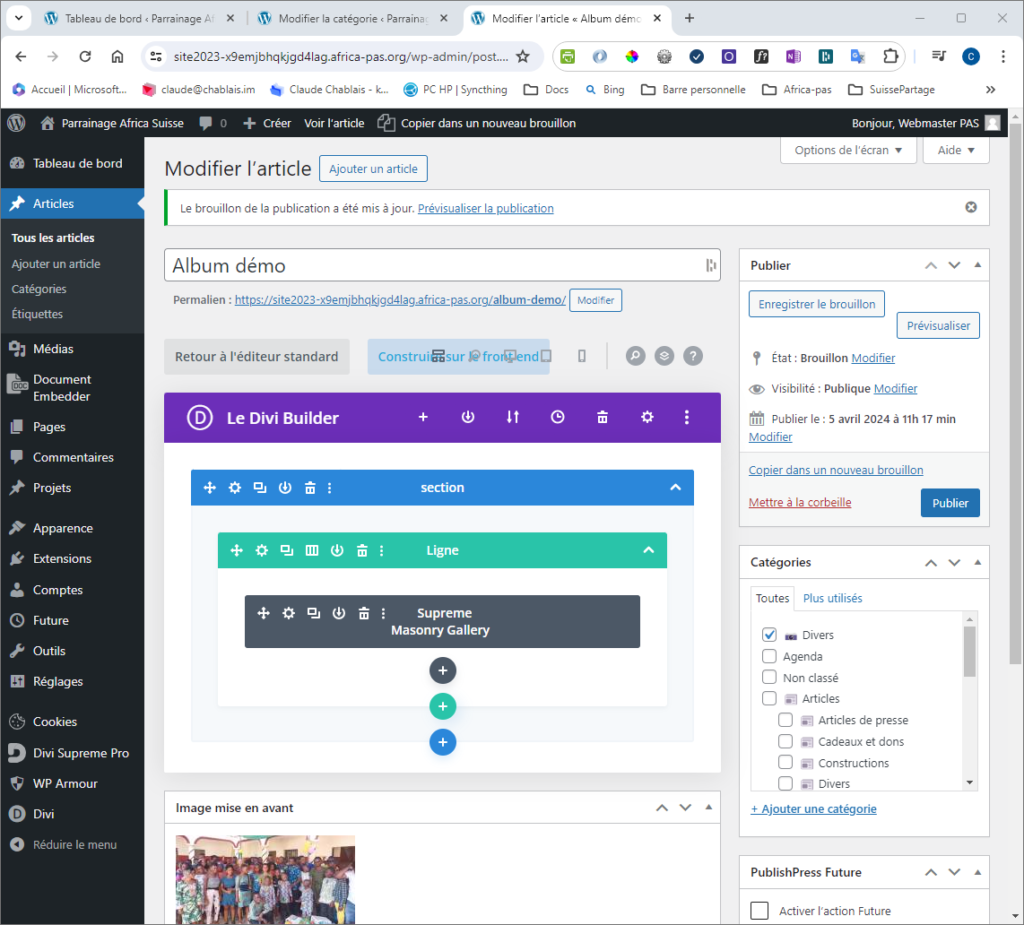The width and height of the screenshot is (1024, 925).
Task: Switch to the Plus utilisés categories tab
Action: (x=832, y=598)
